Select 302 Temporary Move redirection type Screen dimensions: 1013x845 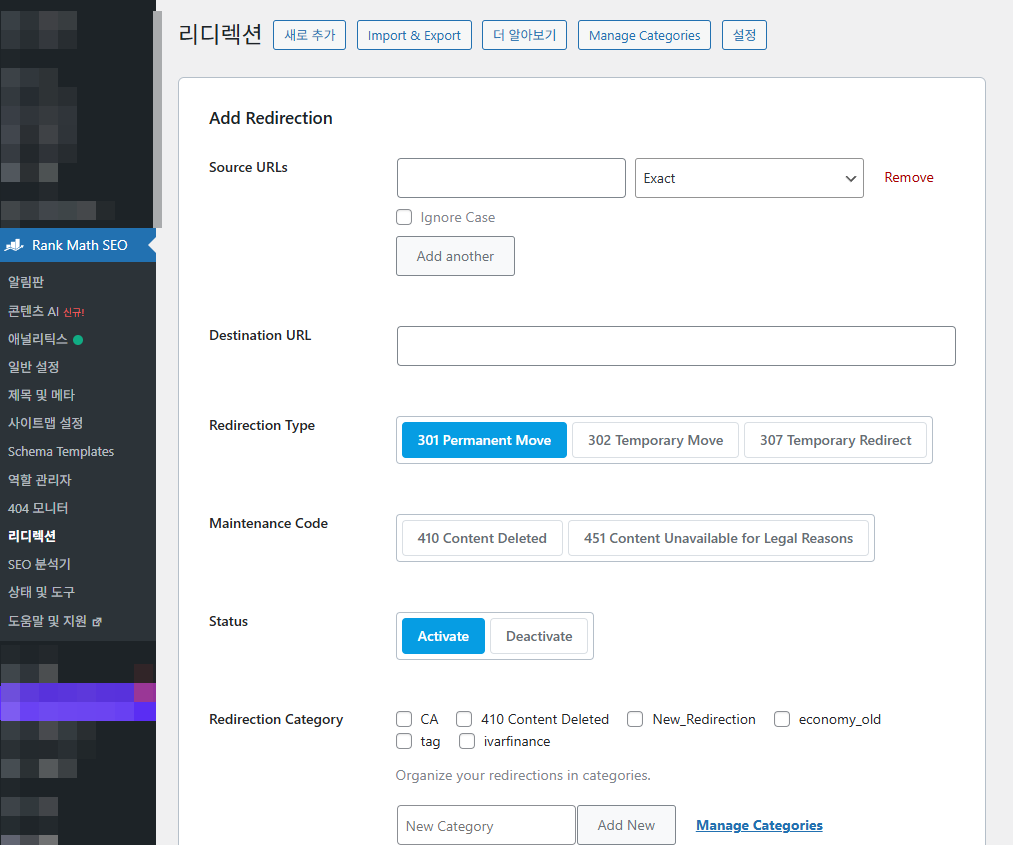coord(655,440)
